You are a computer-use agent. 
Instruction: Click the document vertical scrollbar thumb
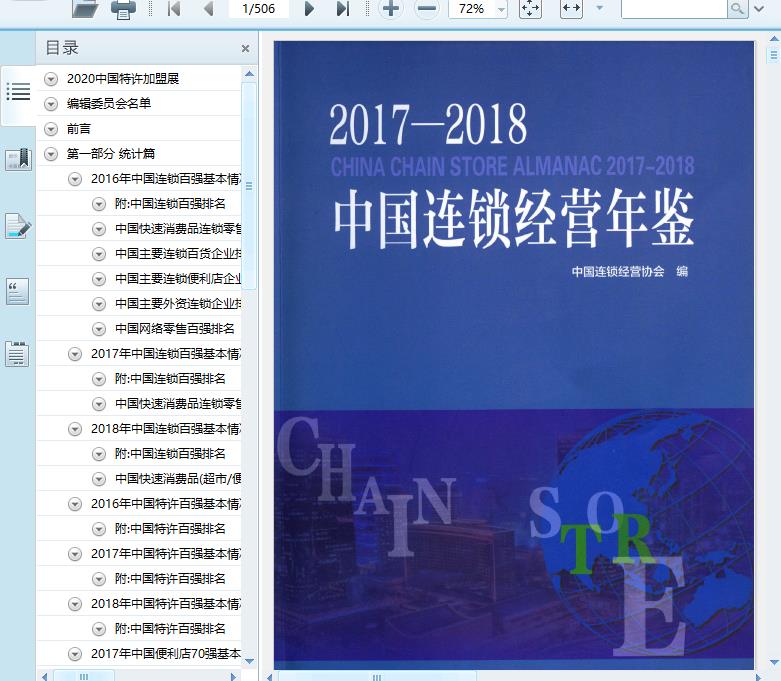click(774, 54)
